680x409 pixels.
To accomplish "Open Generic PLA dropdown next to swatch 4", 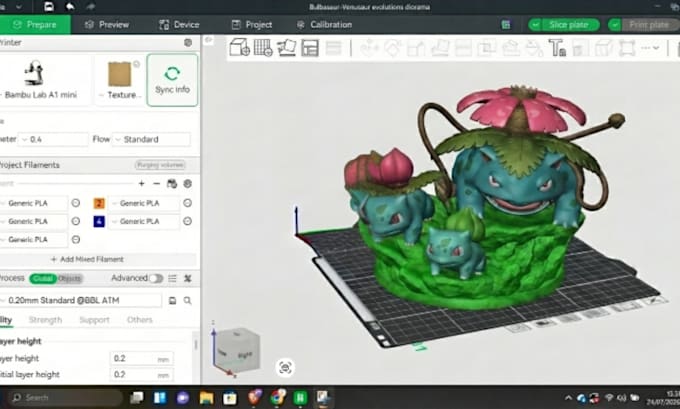I will tap(144, 221).
